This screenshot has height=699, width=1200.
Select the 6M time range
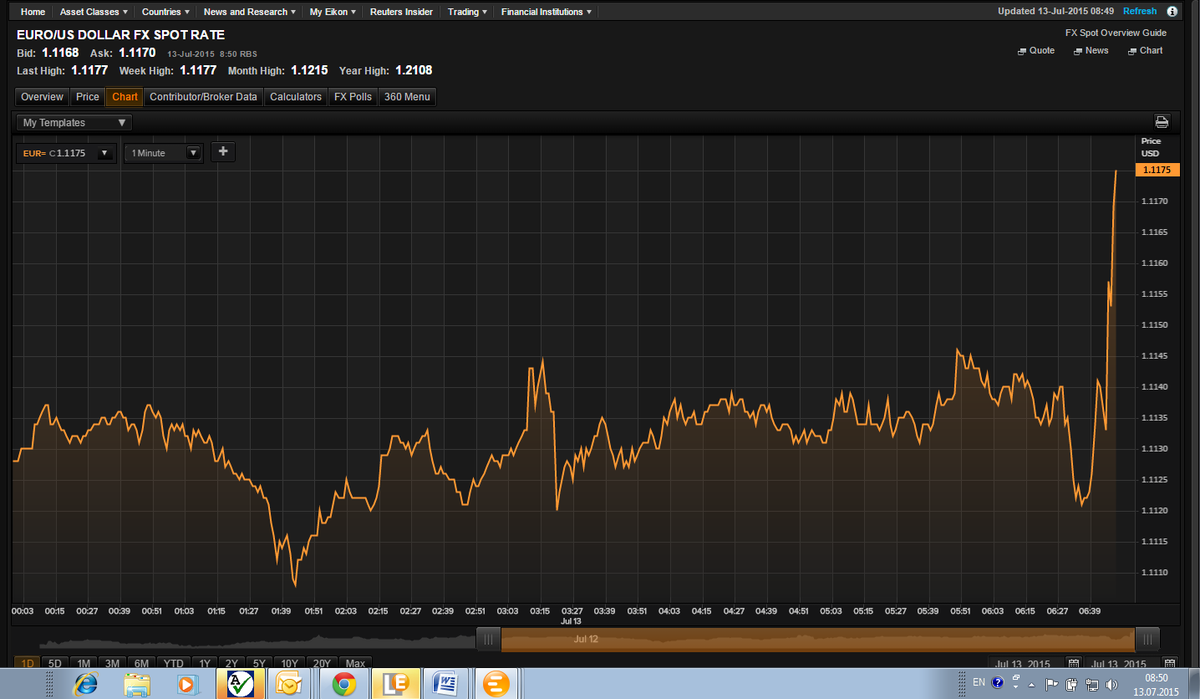point(142,663)
